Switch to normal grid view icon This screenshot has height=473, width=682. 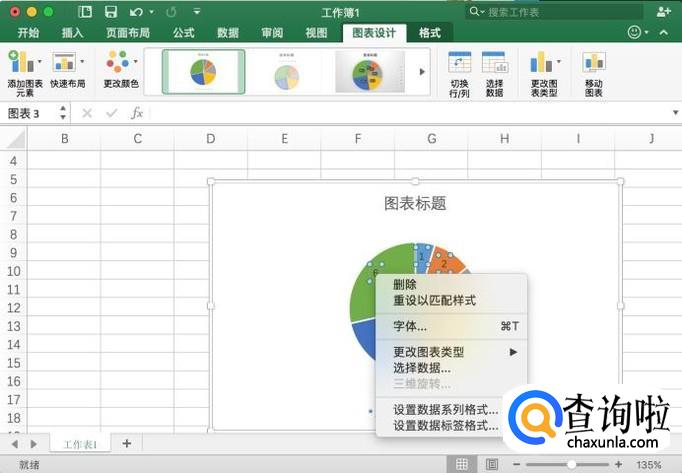point(462,464)
